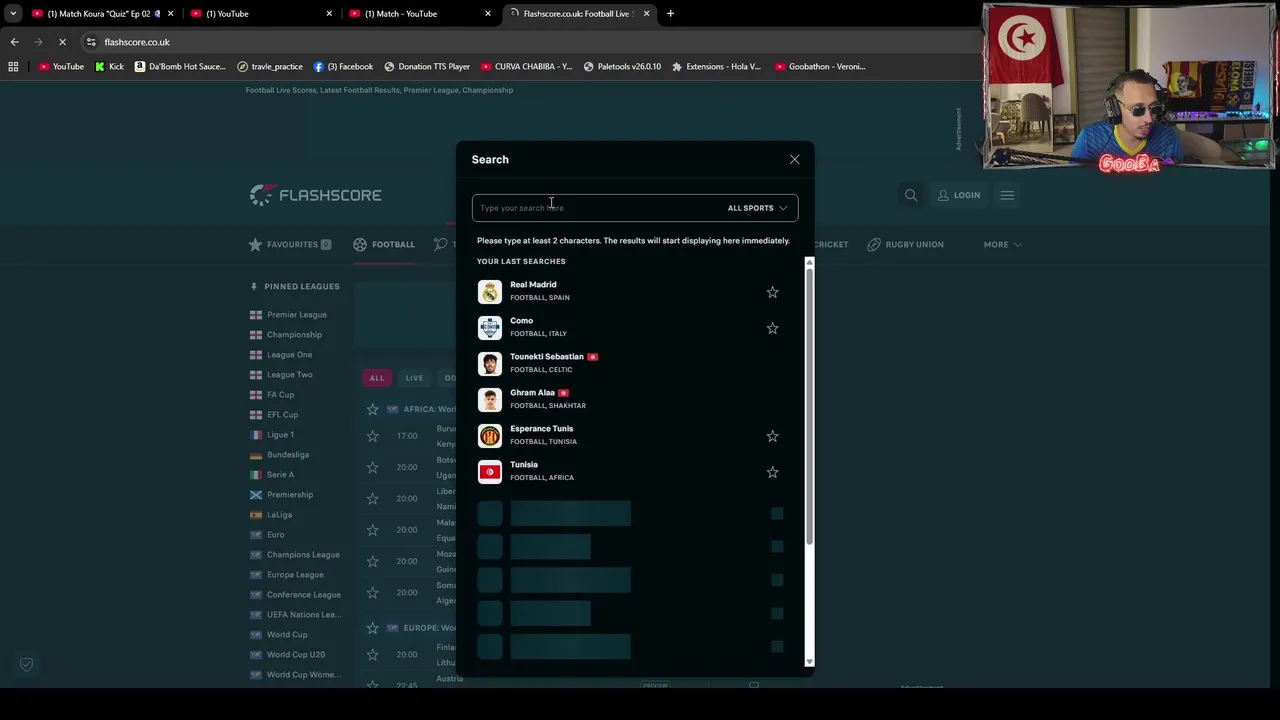Click Ghram Alaa player photo
The width and height of the screenshot is (1280, 720).
point(489,399)
